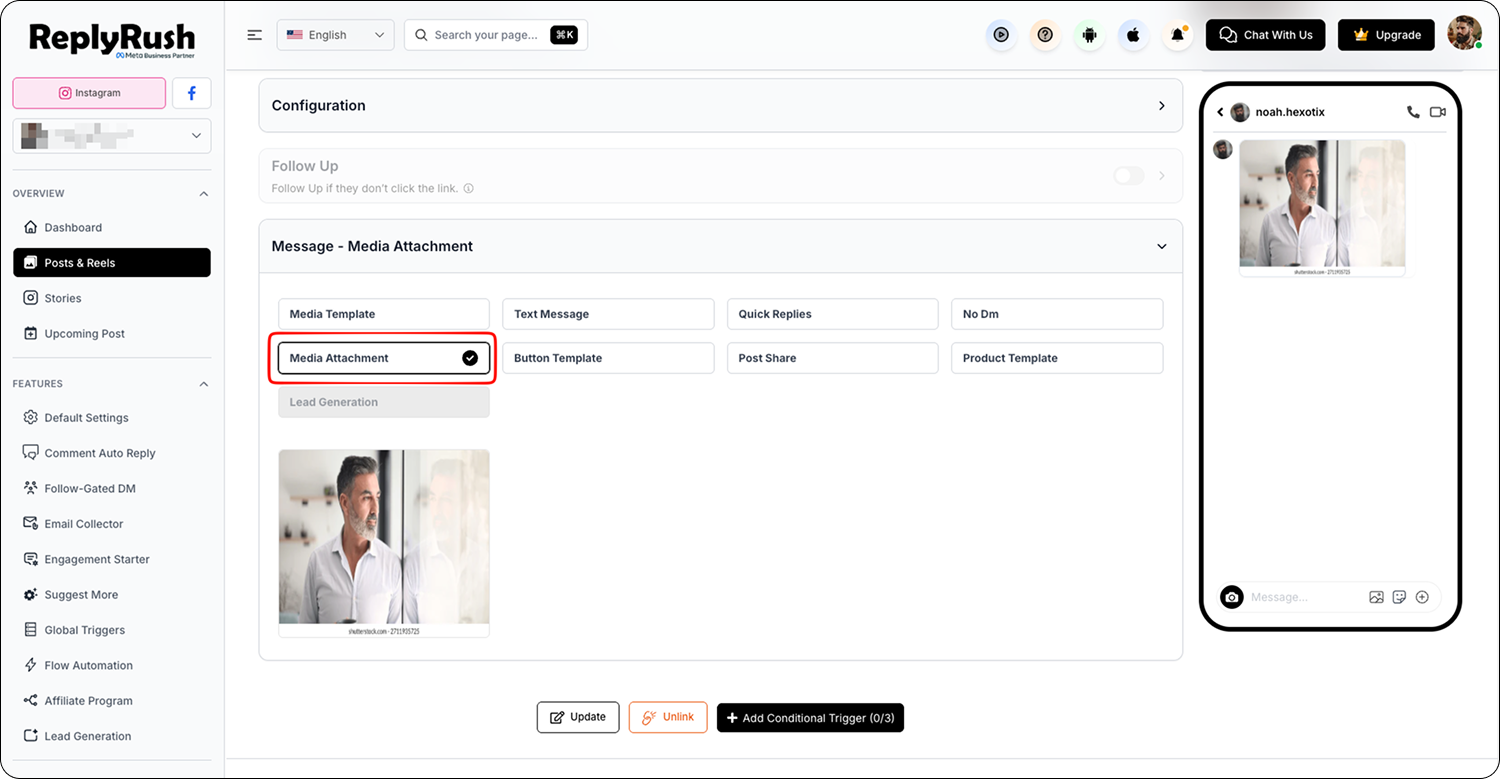
Task: Click the help question mark icon
Action: (x=1045, y=35)
